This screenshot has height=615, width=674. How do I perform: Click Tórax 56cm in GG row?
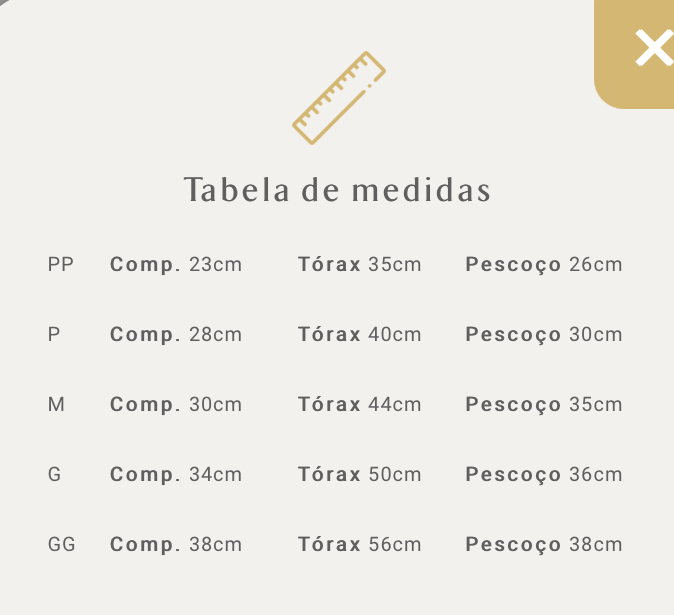click(x=359, y=545)
